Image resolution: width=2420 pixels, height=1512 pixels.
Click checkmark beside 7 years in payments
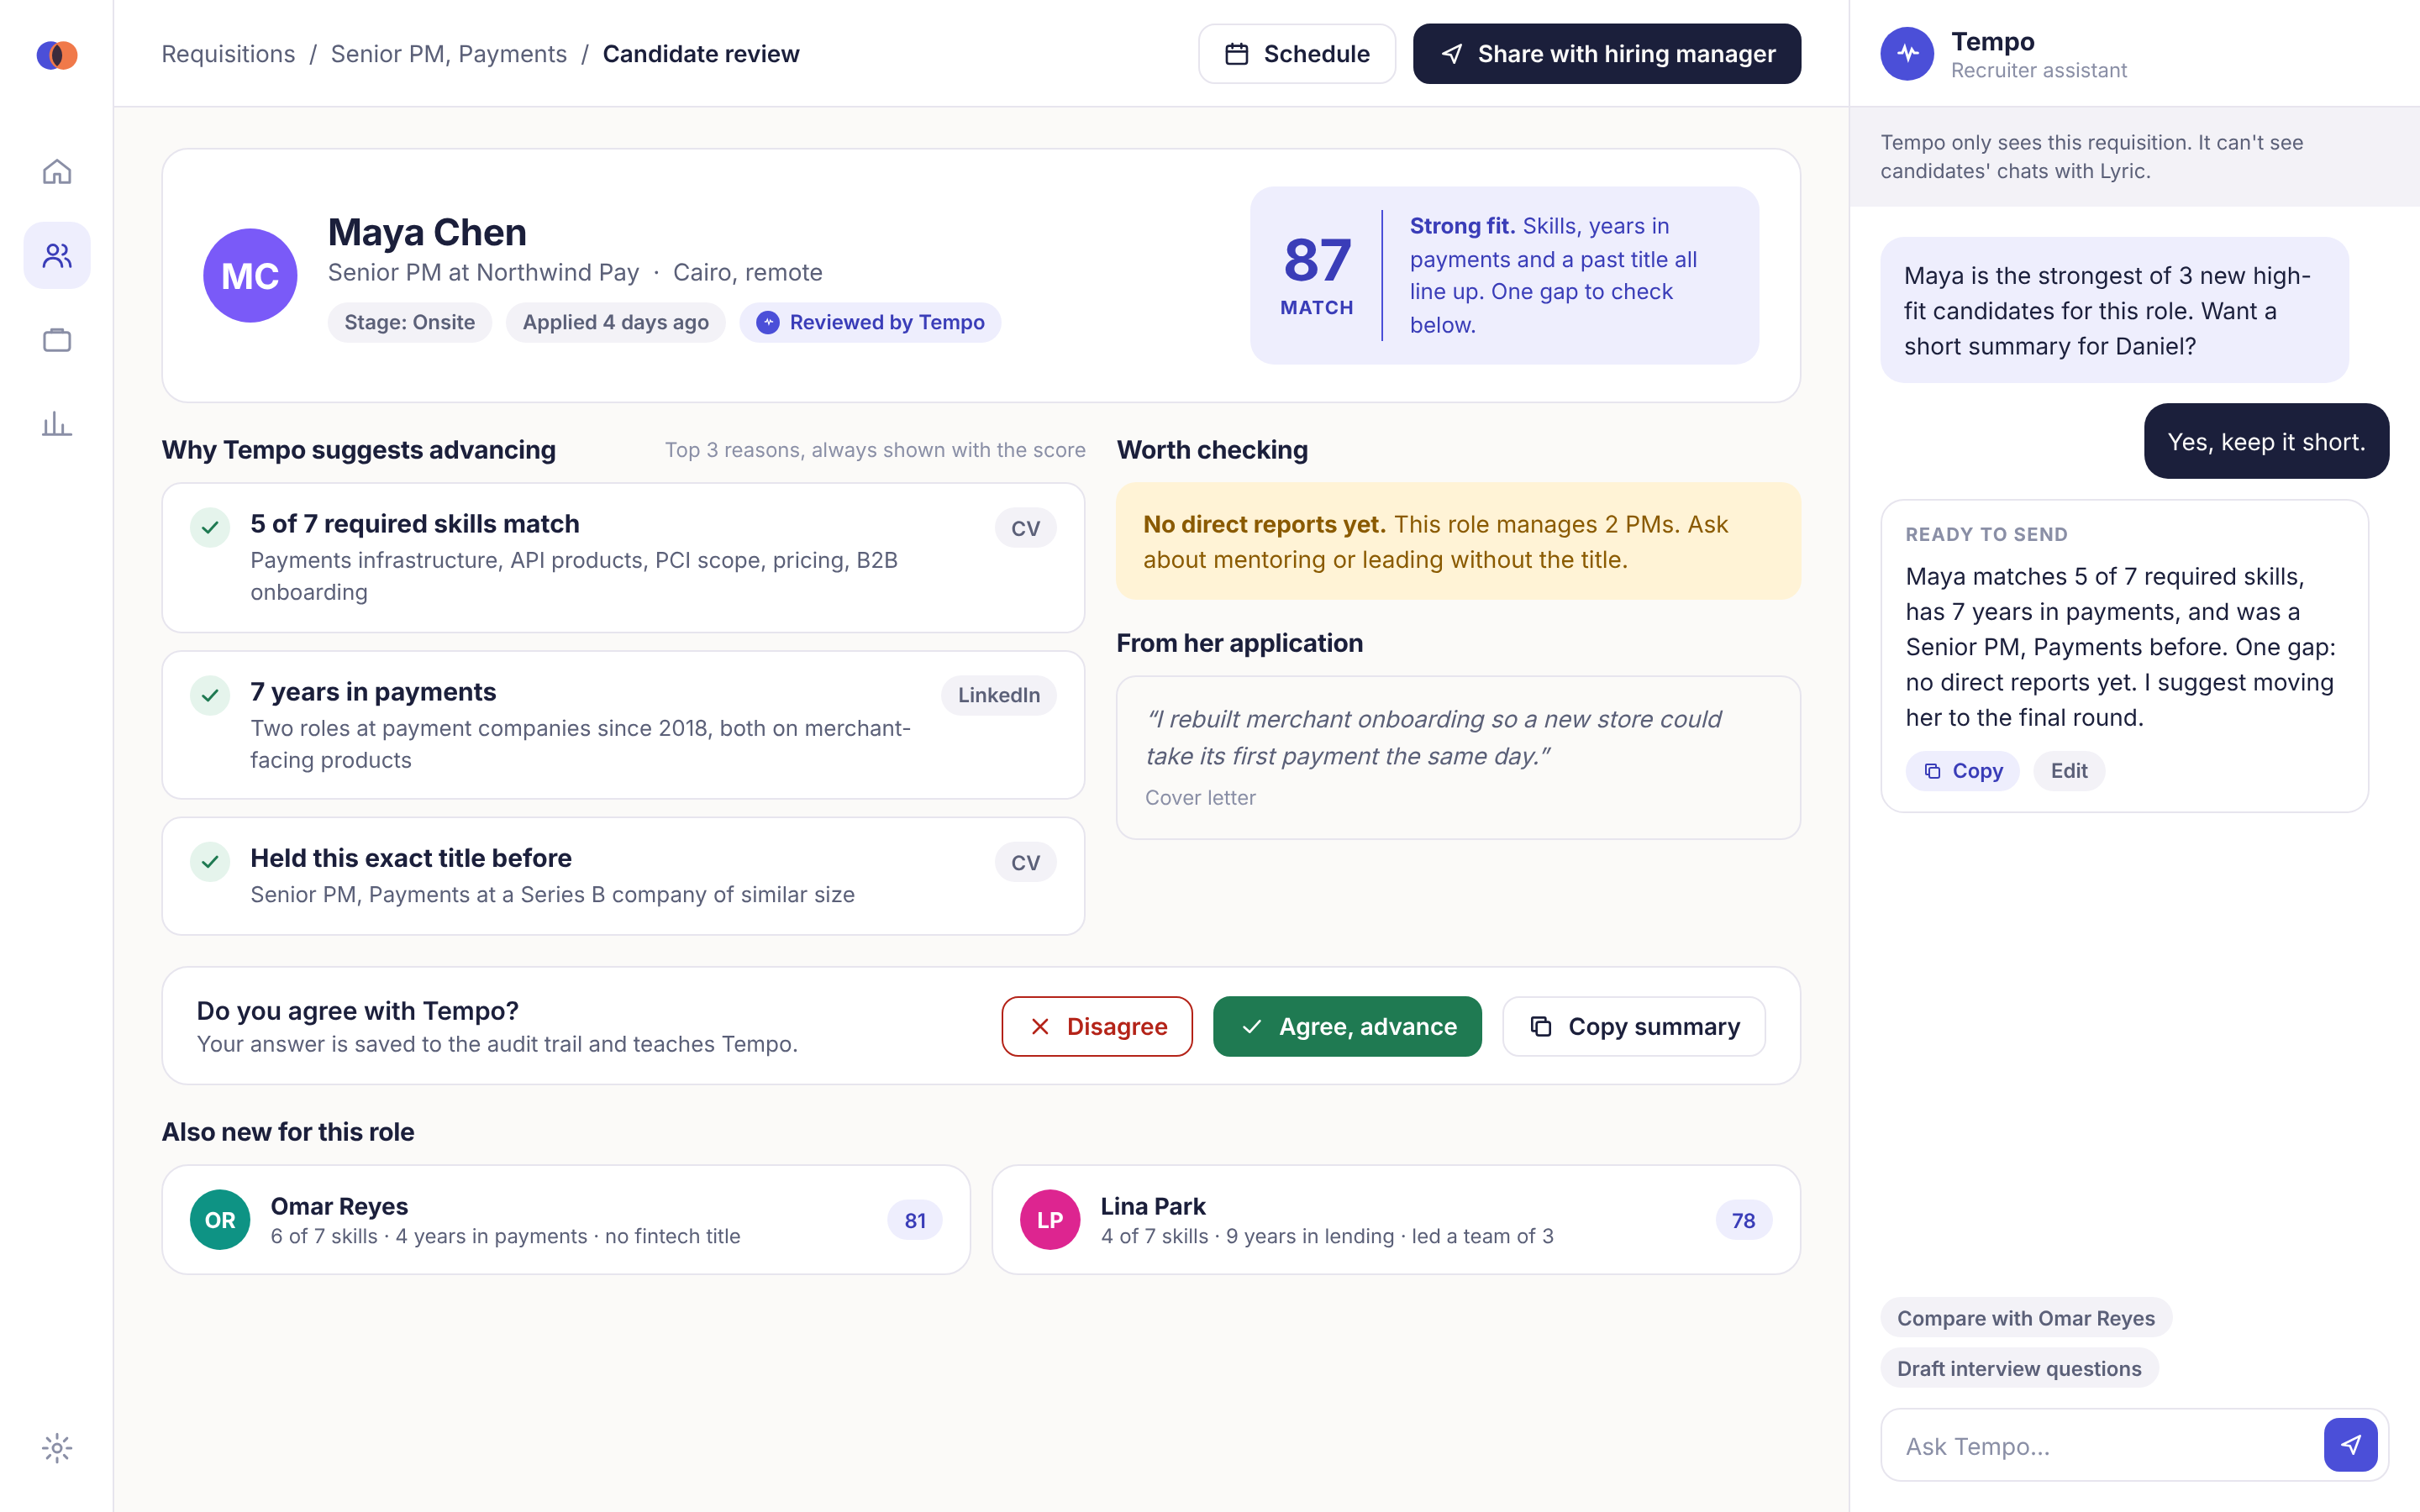(210, 695)
